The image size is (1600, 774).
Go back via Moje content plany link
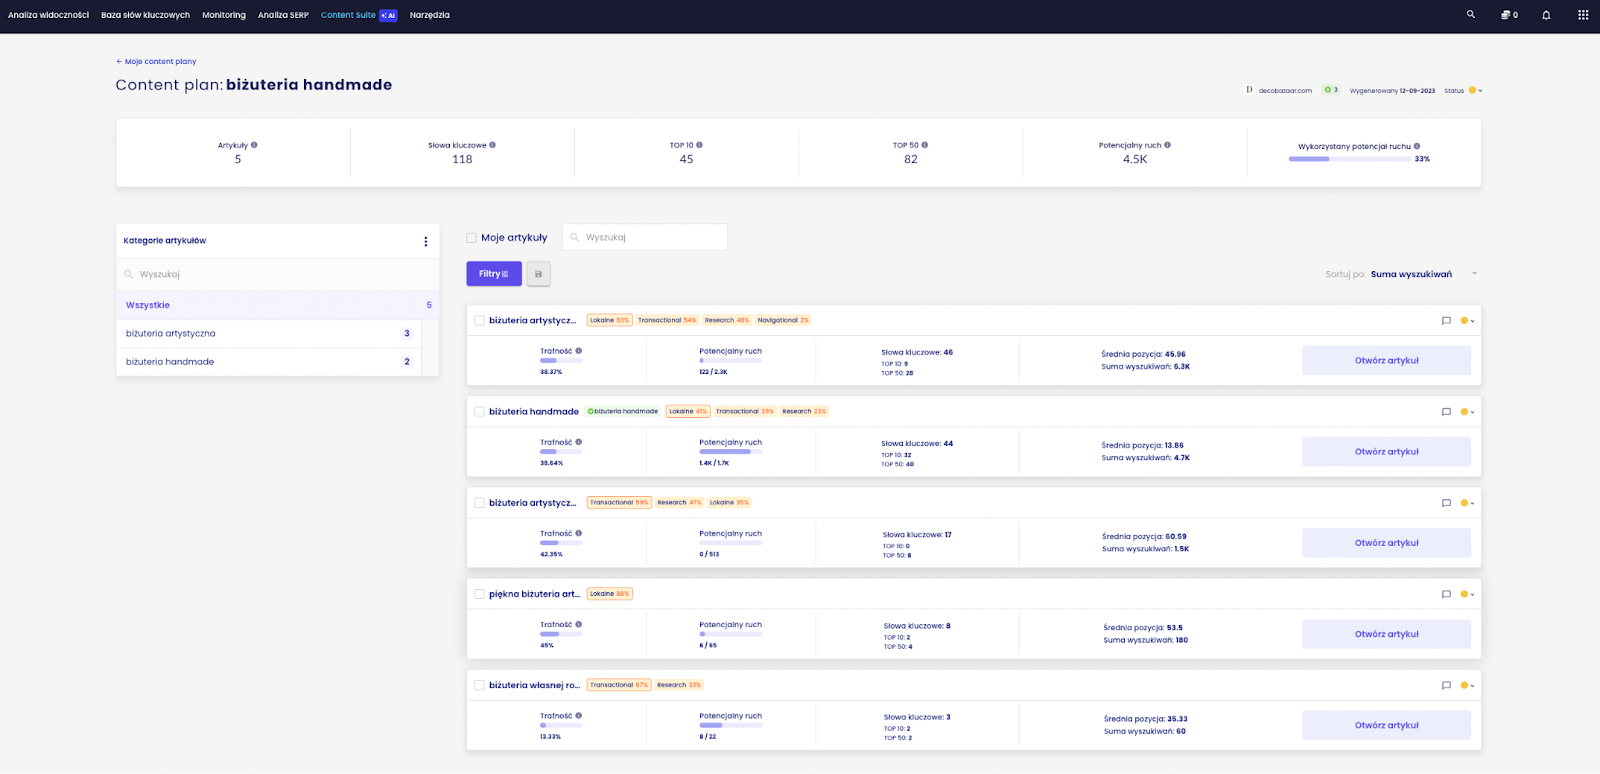click(x=156, y=62)
